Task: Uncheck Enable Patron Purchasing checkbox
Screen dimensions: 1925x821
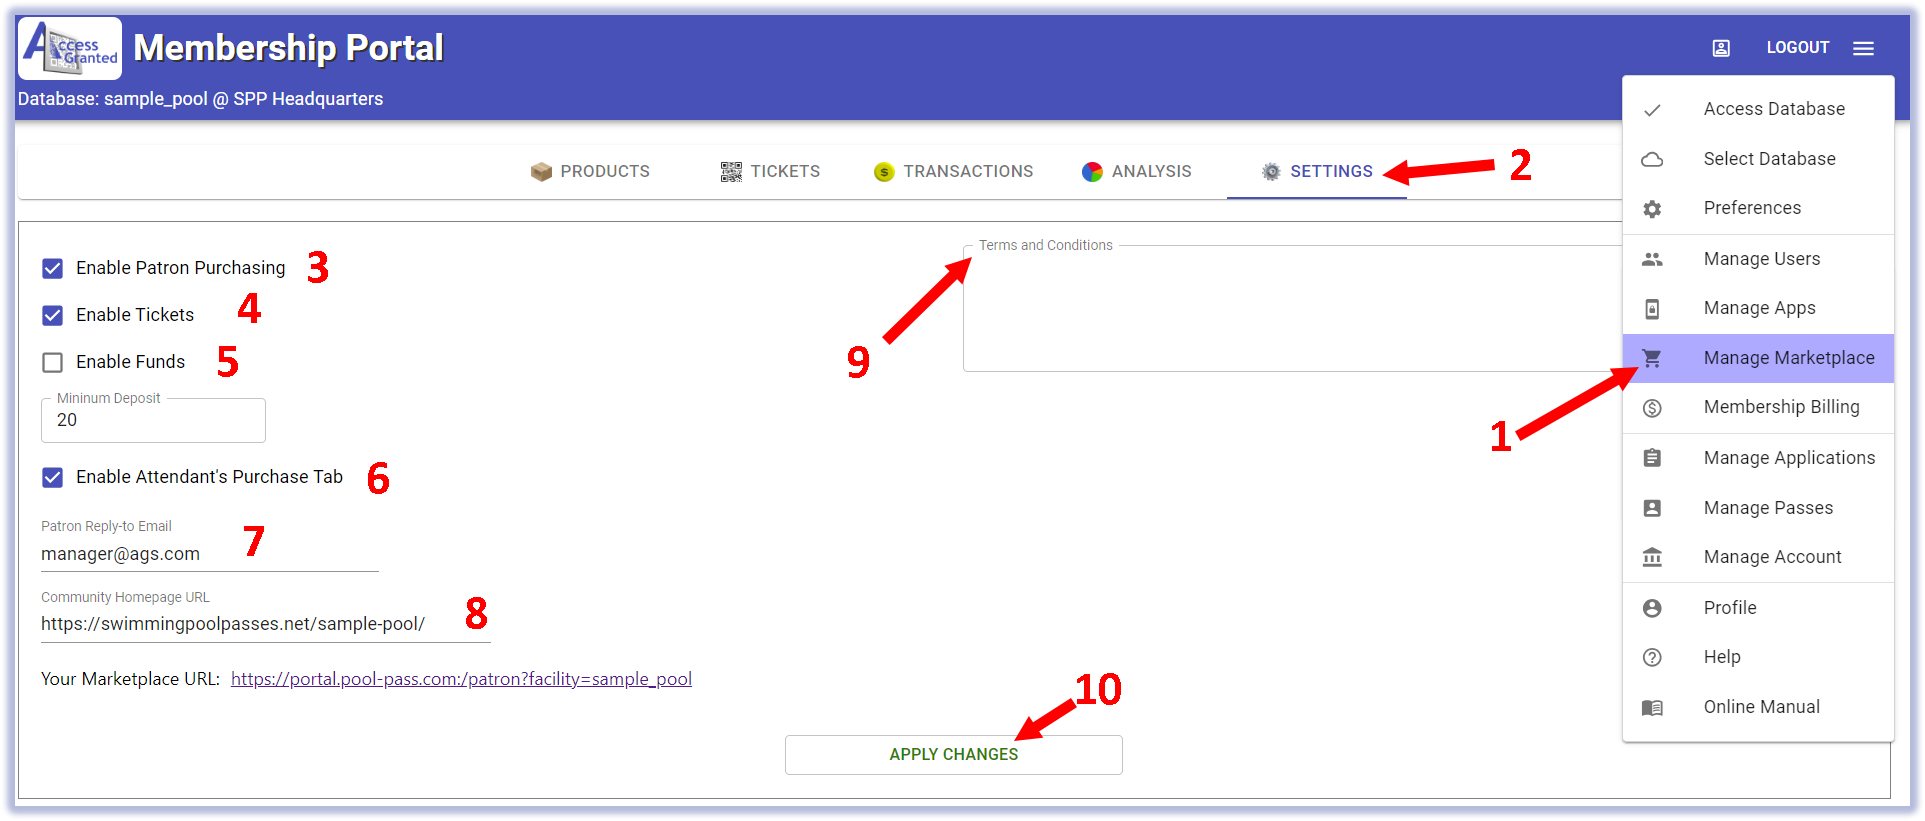Action: tap(53, 268)
